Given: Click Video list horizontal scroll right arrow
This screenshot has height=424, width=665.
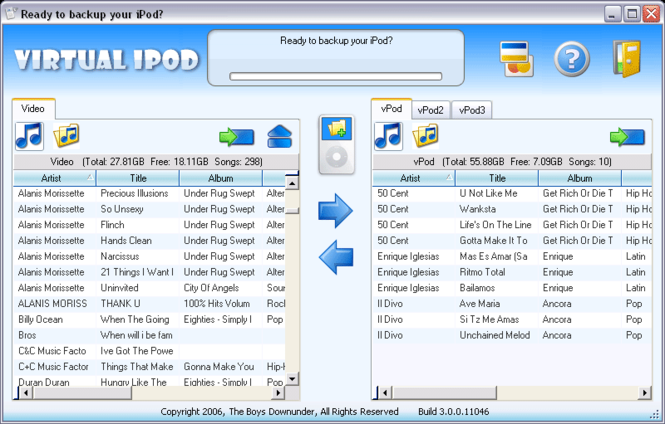Looking at the screenshot, I should point(278,393).
